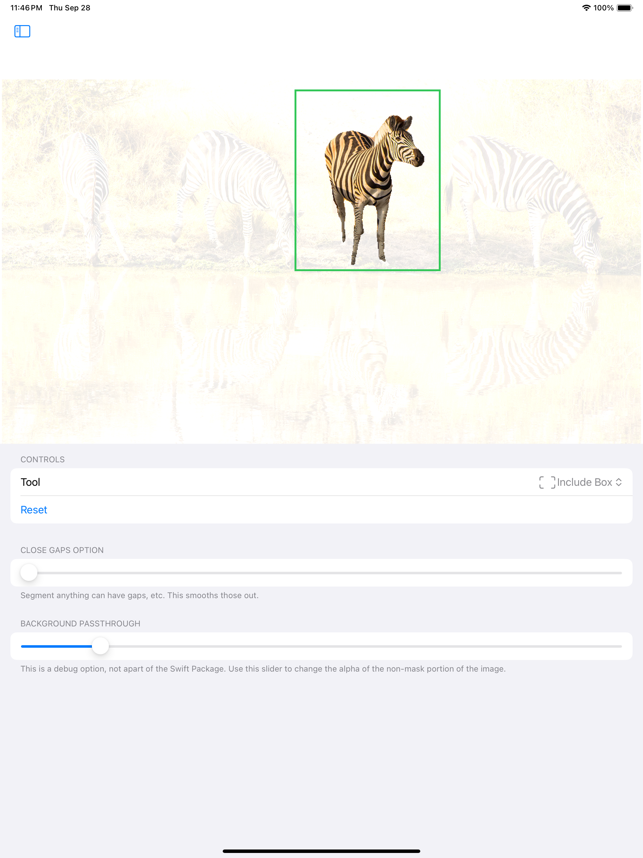The width and height of the screenshot is (643, 858).
Task: Click the Background Passthrough slider thumb
Action: 100,646
